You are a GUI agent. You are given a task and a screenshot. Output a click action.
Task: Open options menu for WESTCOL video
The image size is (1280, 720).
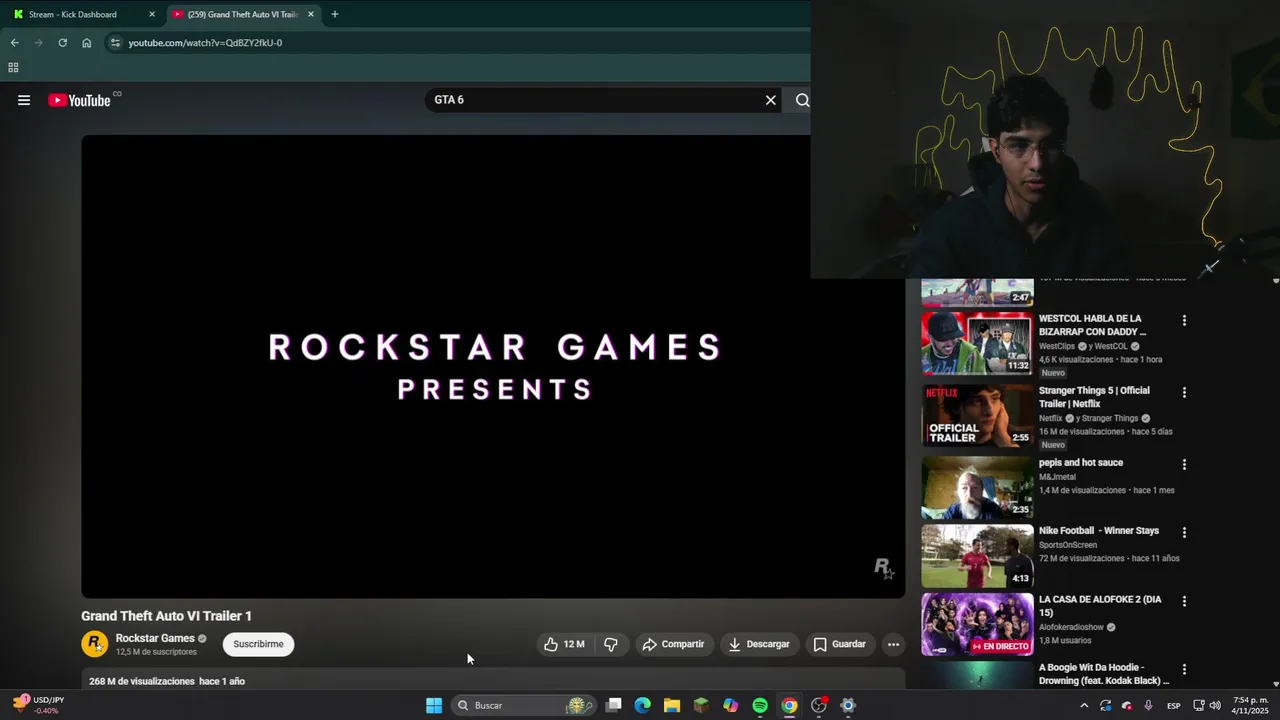(x=1184, y=321)
